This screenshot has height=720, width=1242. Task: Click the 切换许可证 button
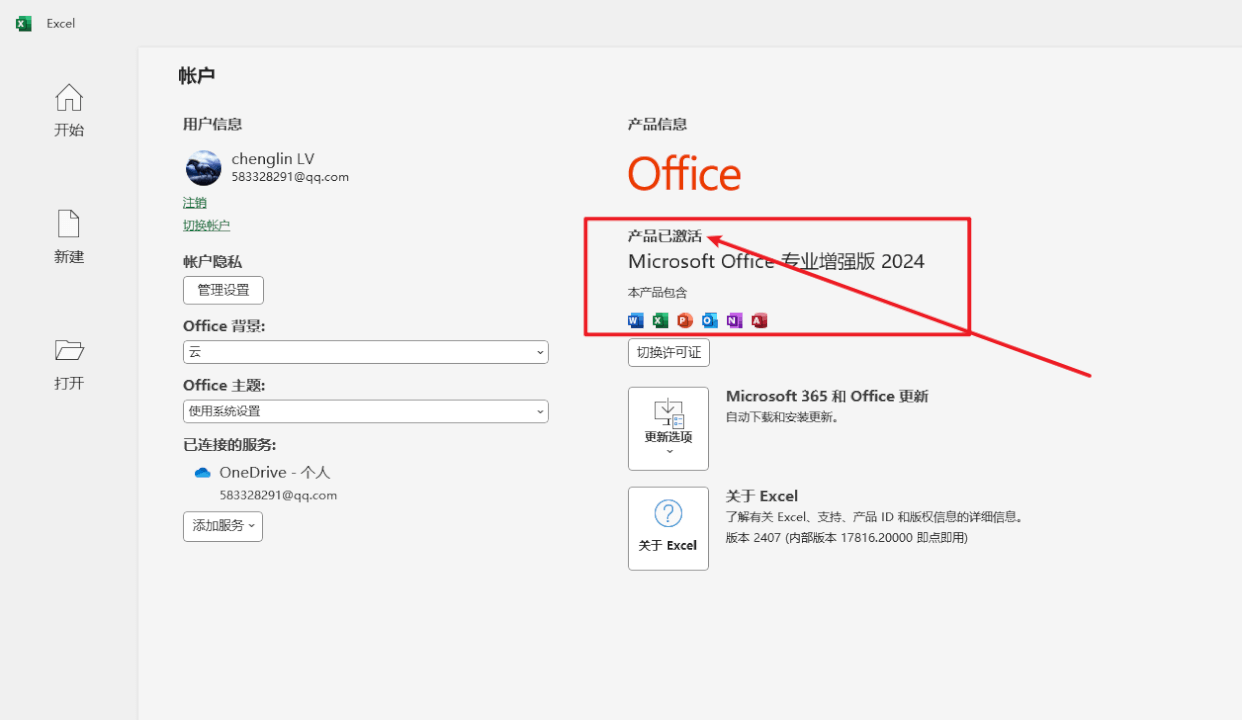[668, 352]
